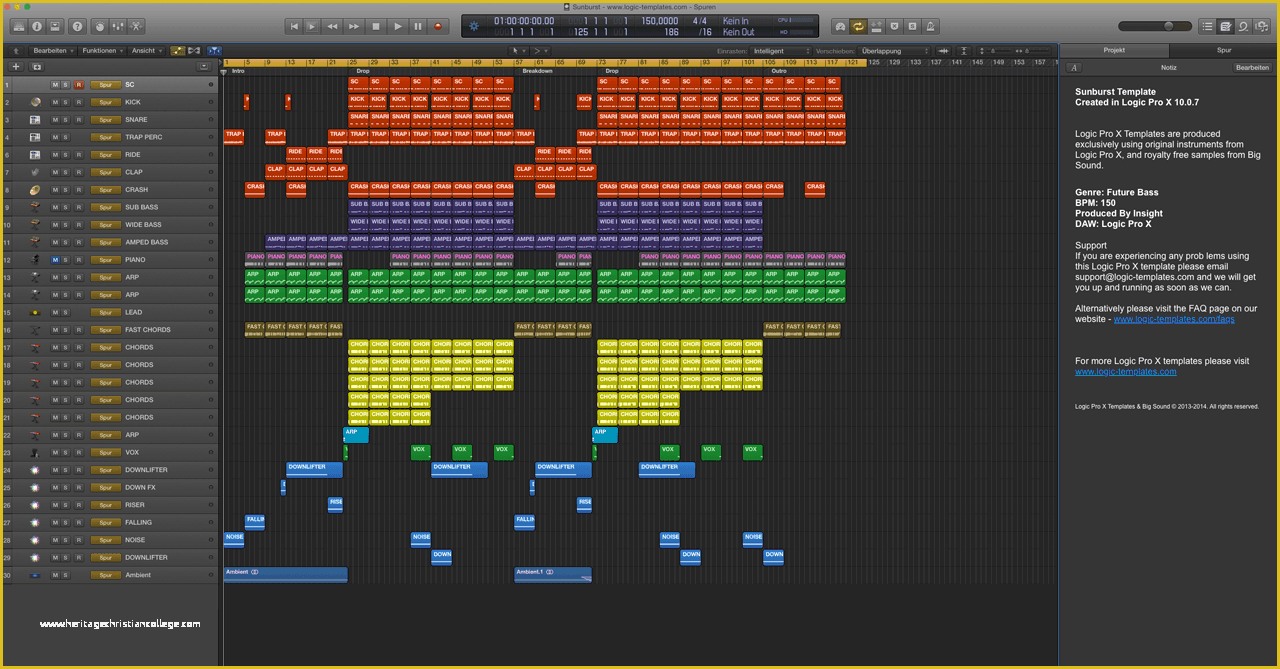Adjust the master volume slider
This screenshot has height=669, width=1280.
tap(1155, 26)
